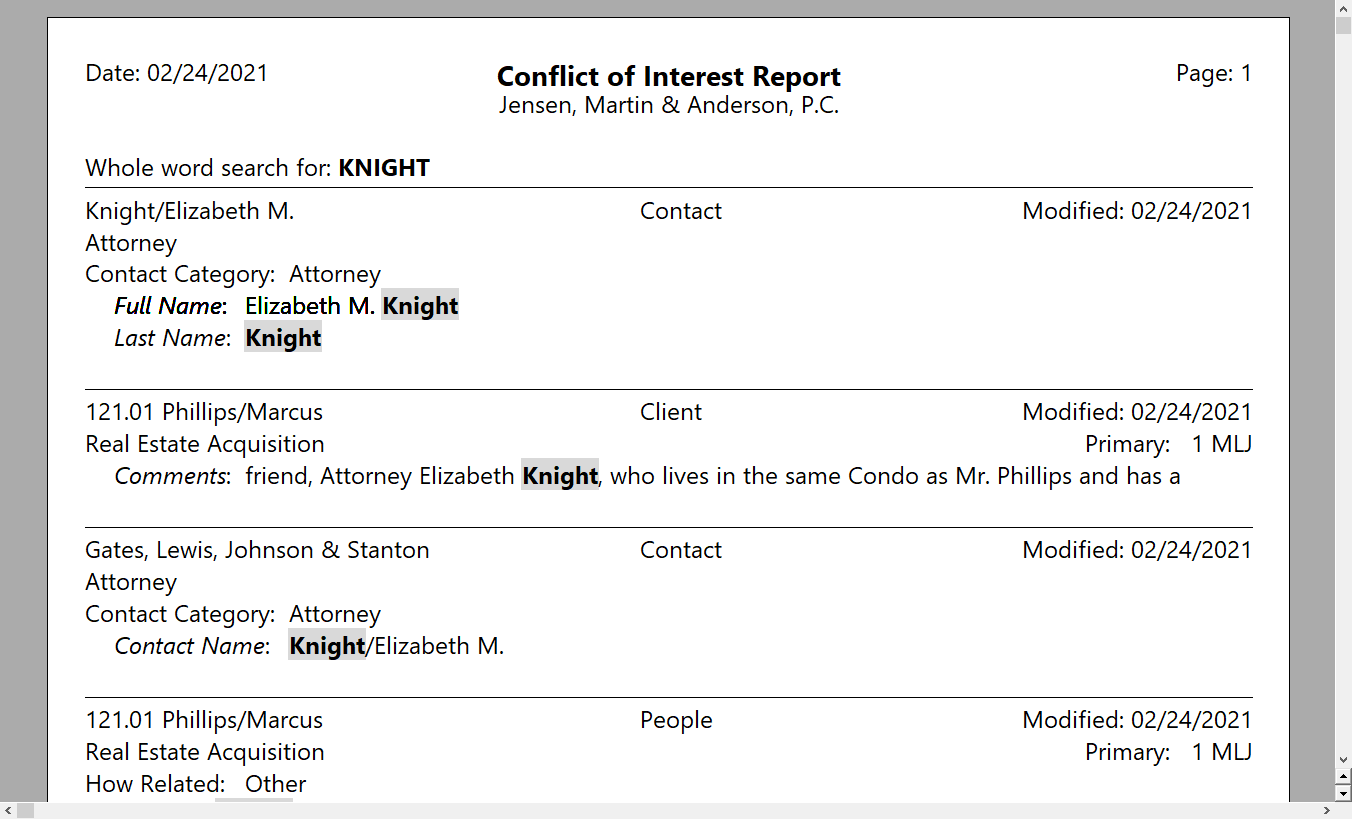Viewport: 1352px width, 819px height.
Task: Click highlighted Knight in the Comments line
Action: click(x=559, y=476)
